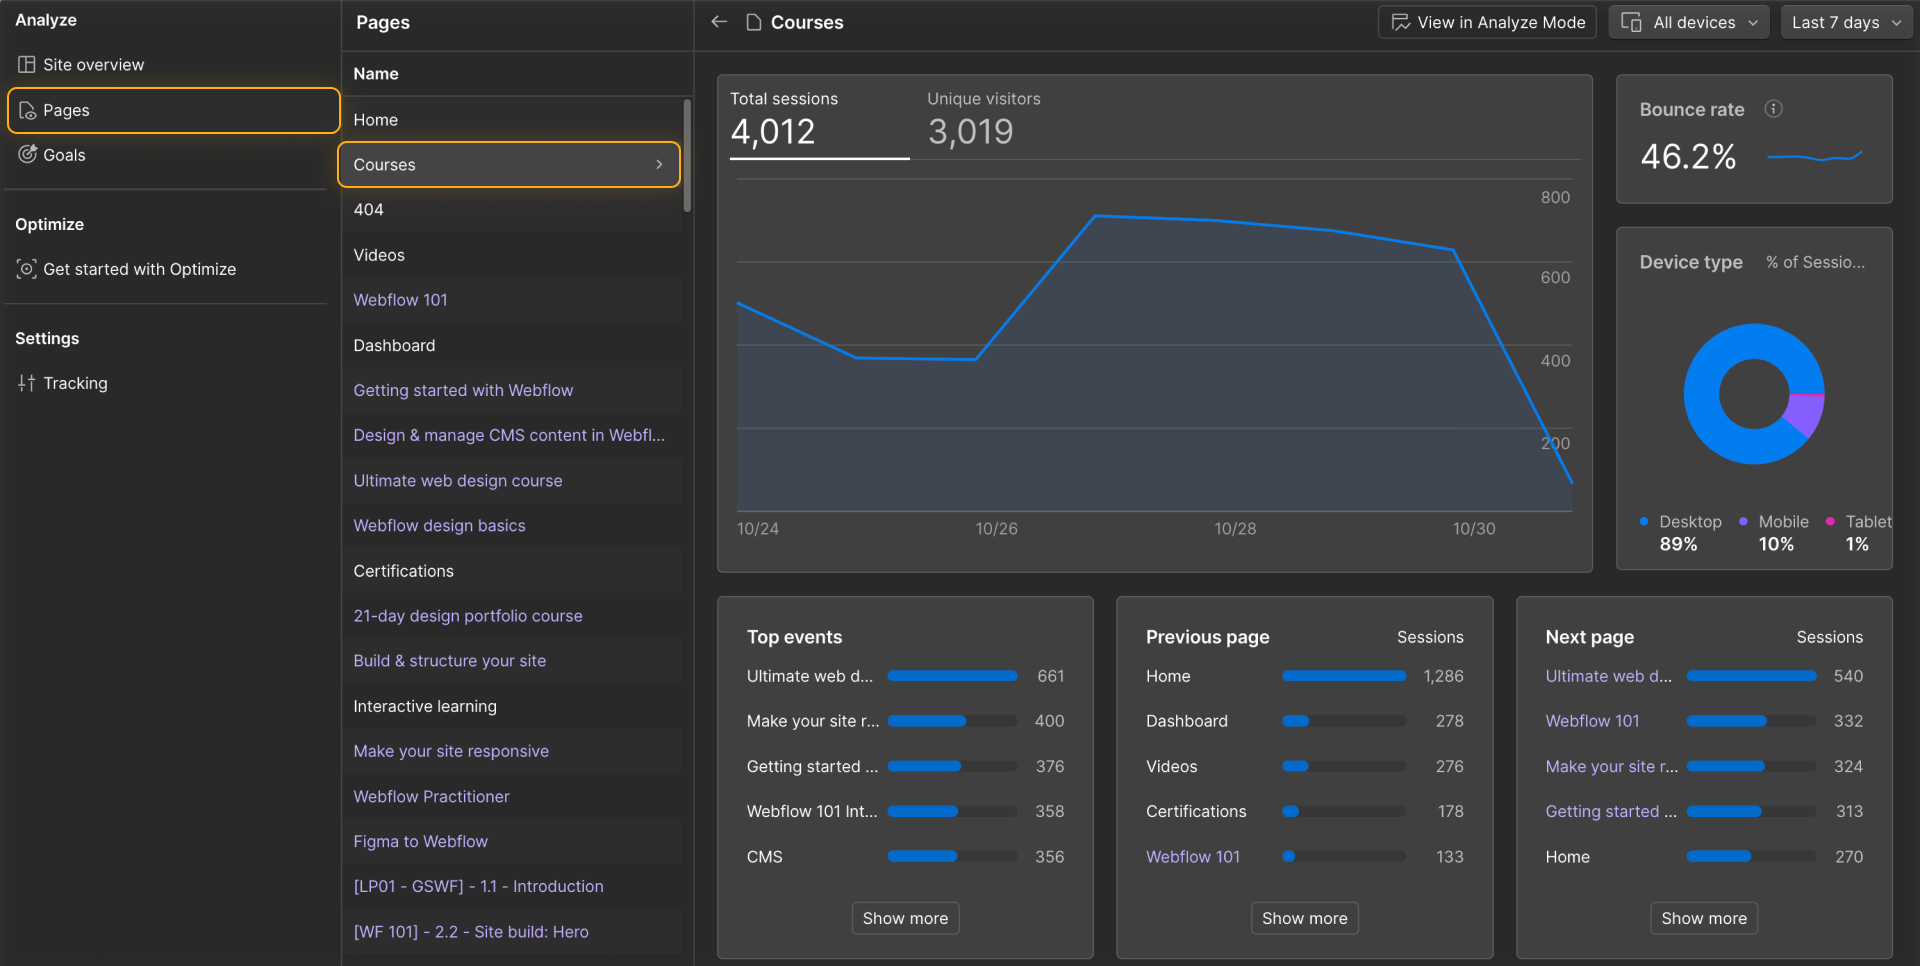
Task: Switch to the Unique visitors metric
Action: pyautogui.click(x=982, y=120)
